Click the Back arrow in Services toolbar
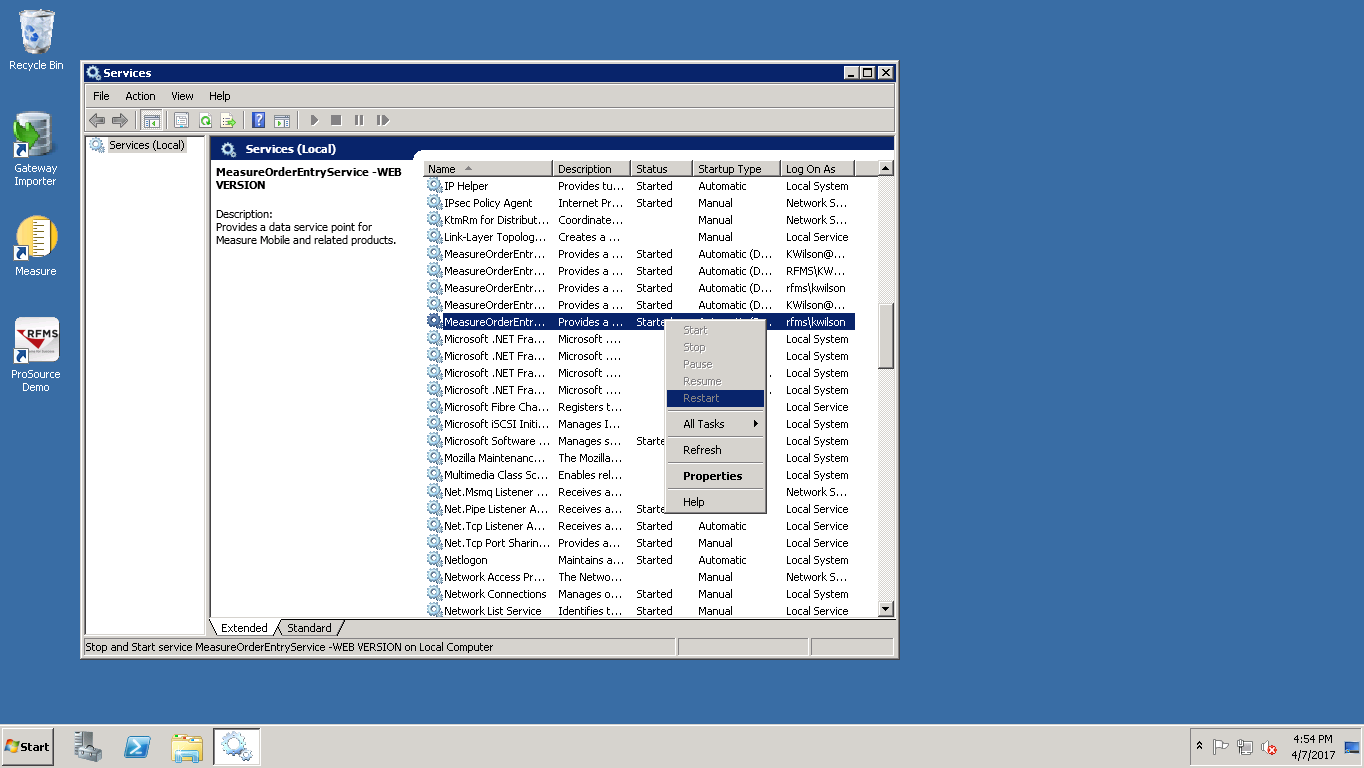The width and height of the screenshot is (1364, 768). [97, 120]
